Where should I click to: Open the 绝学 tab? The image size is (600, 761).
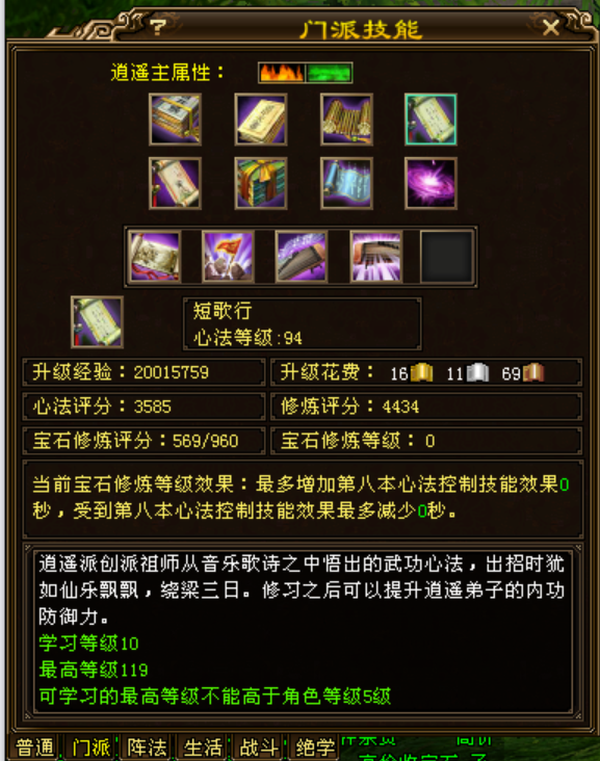click(x=315, y=747)
